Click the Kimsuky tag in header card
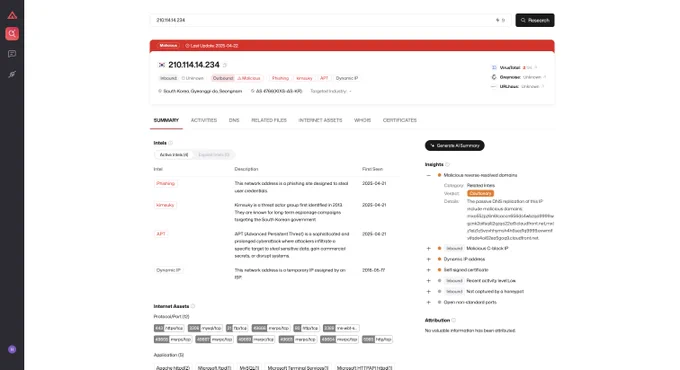 [x=304, y=79]
